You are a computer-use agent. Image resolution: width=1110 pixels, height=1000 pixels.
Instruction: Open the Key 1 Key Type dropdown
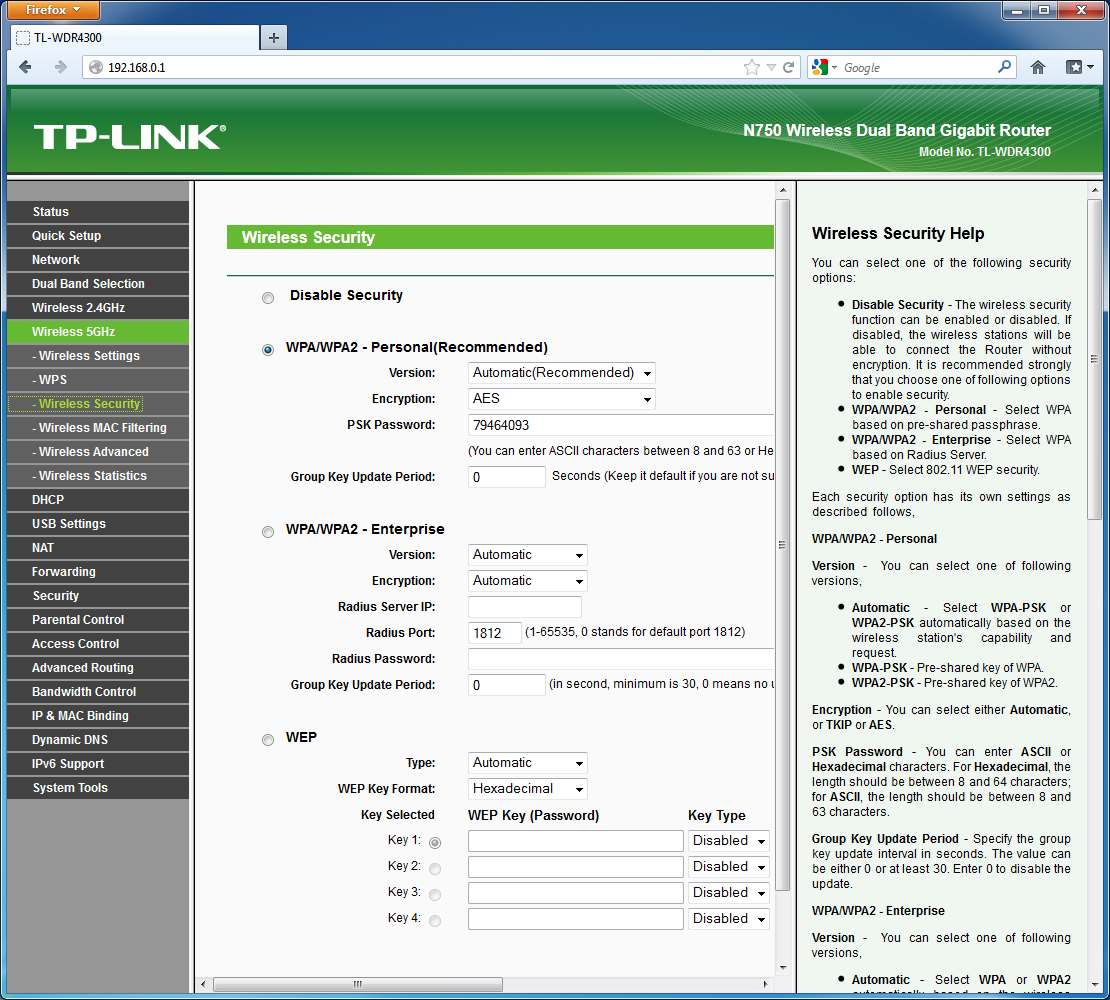728,841
